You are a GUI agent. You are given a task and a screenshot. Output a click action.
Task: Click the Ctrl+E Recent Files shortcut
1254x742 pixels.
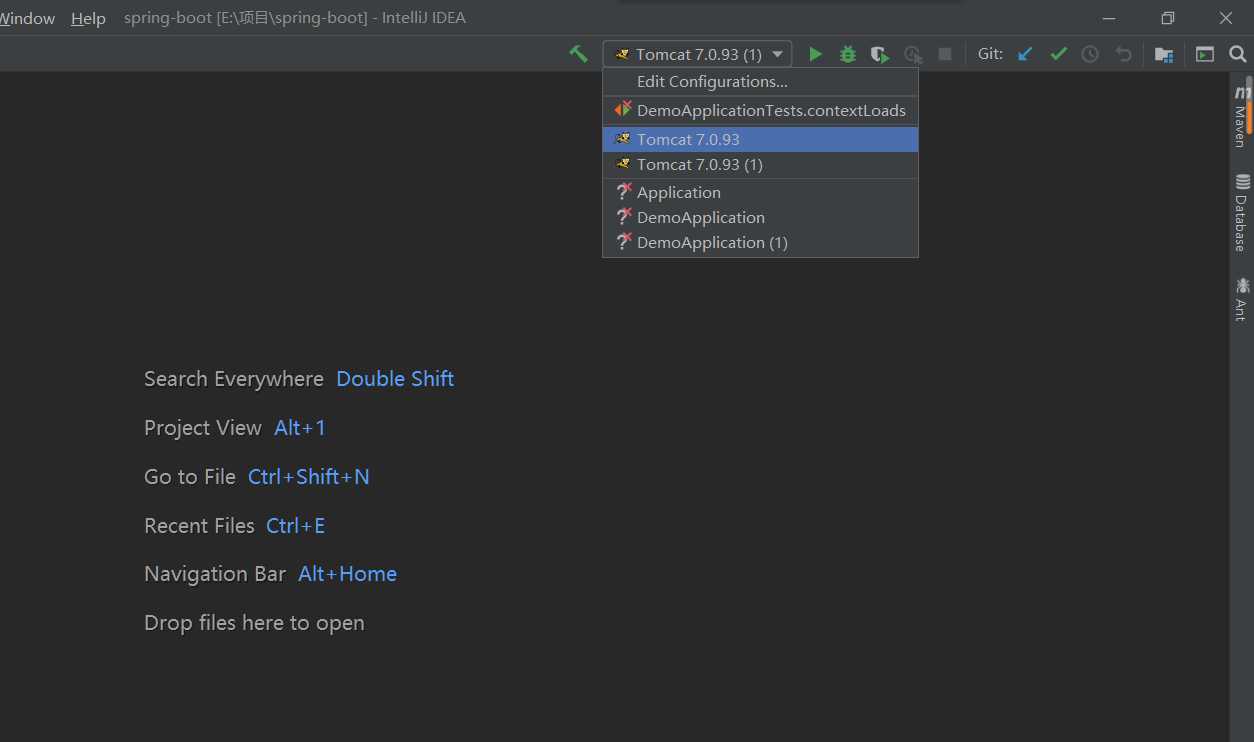(295, 526)
